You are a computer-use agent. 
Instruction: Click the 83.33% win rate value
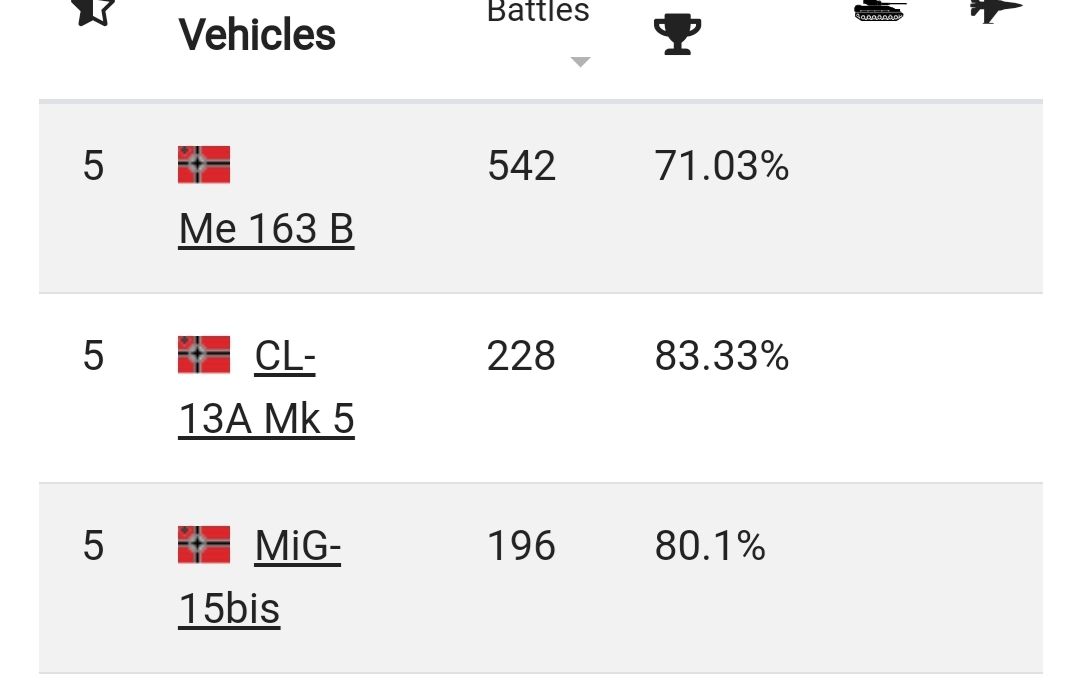click(721, 356)
